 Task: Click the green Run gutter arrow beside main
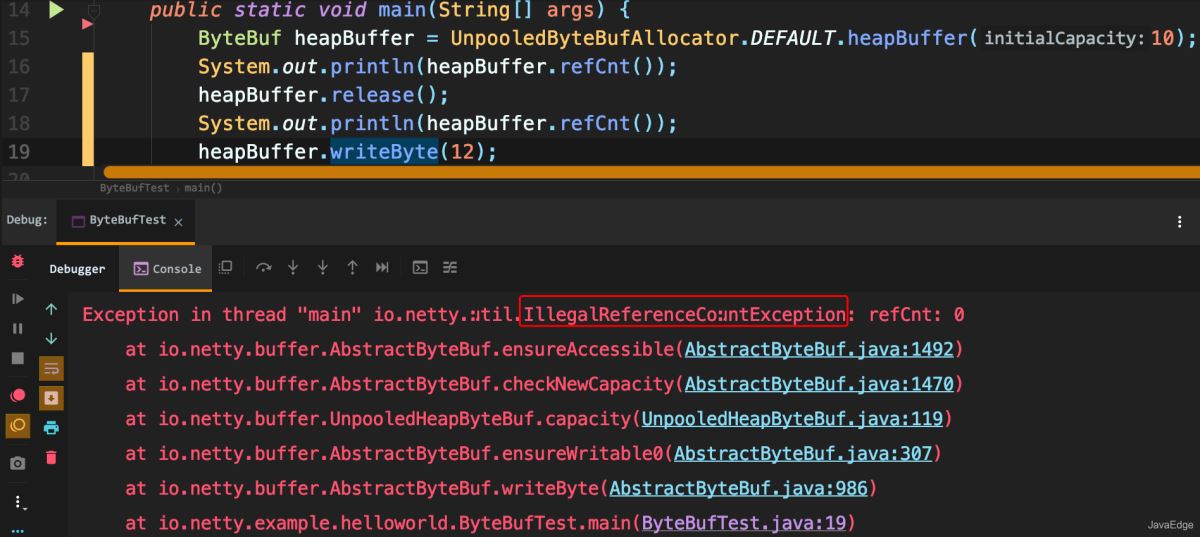56,11
